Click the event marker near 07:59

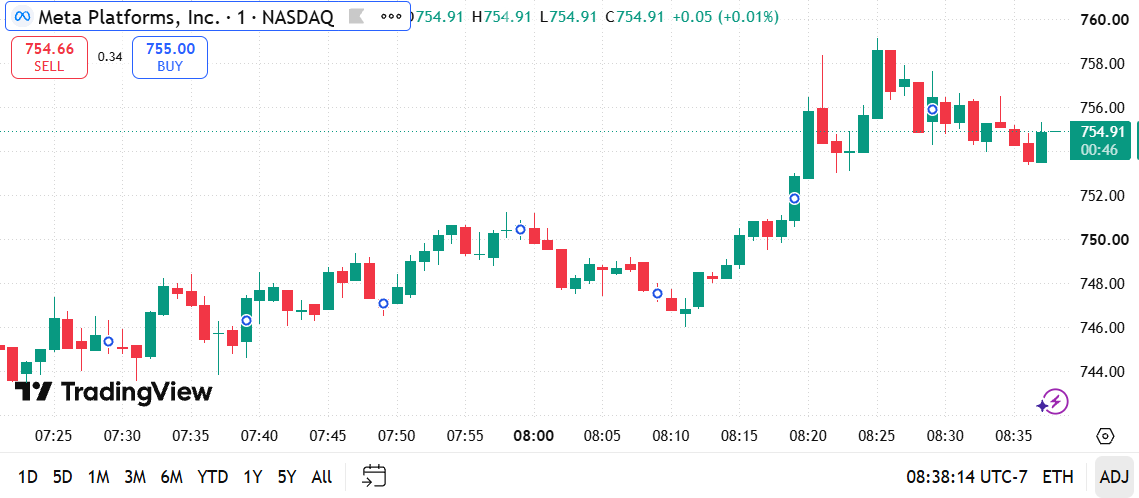(x=520, y=229)
